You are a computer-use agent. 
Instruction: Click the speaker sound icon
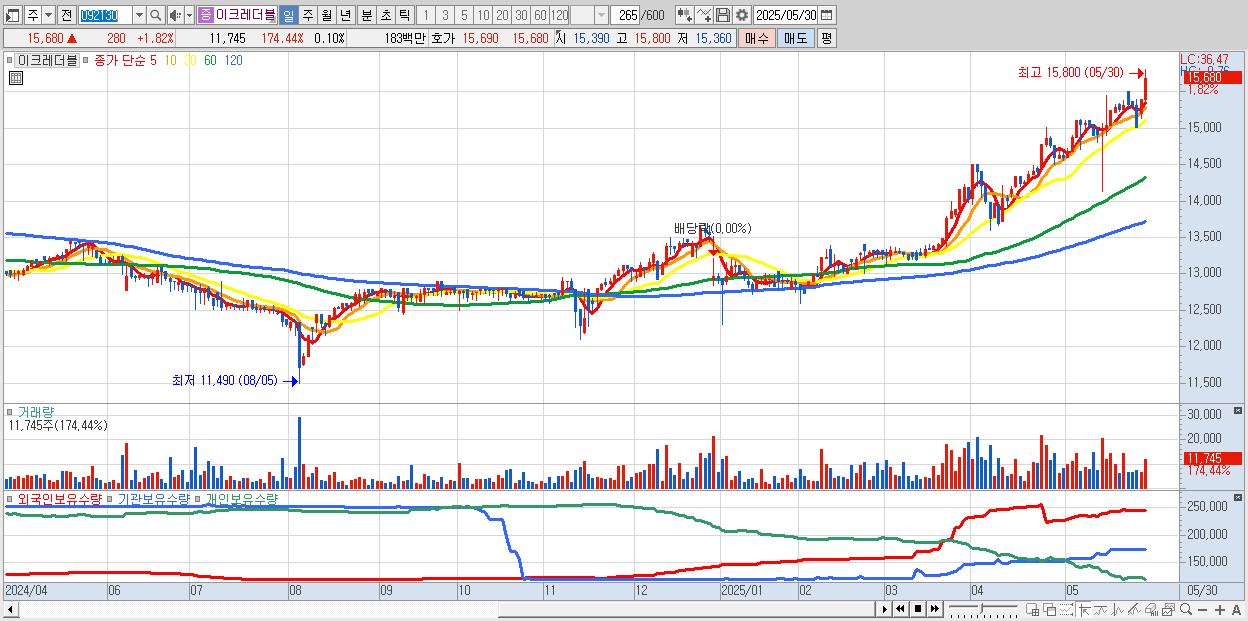[x=175, y=15]
